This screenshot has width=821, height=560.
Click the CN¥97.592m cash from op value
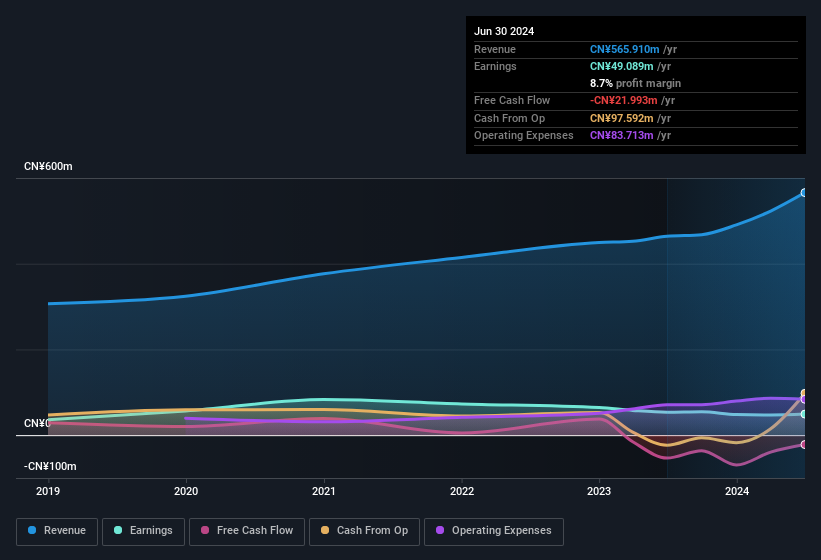(622, 118)
